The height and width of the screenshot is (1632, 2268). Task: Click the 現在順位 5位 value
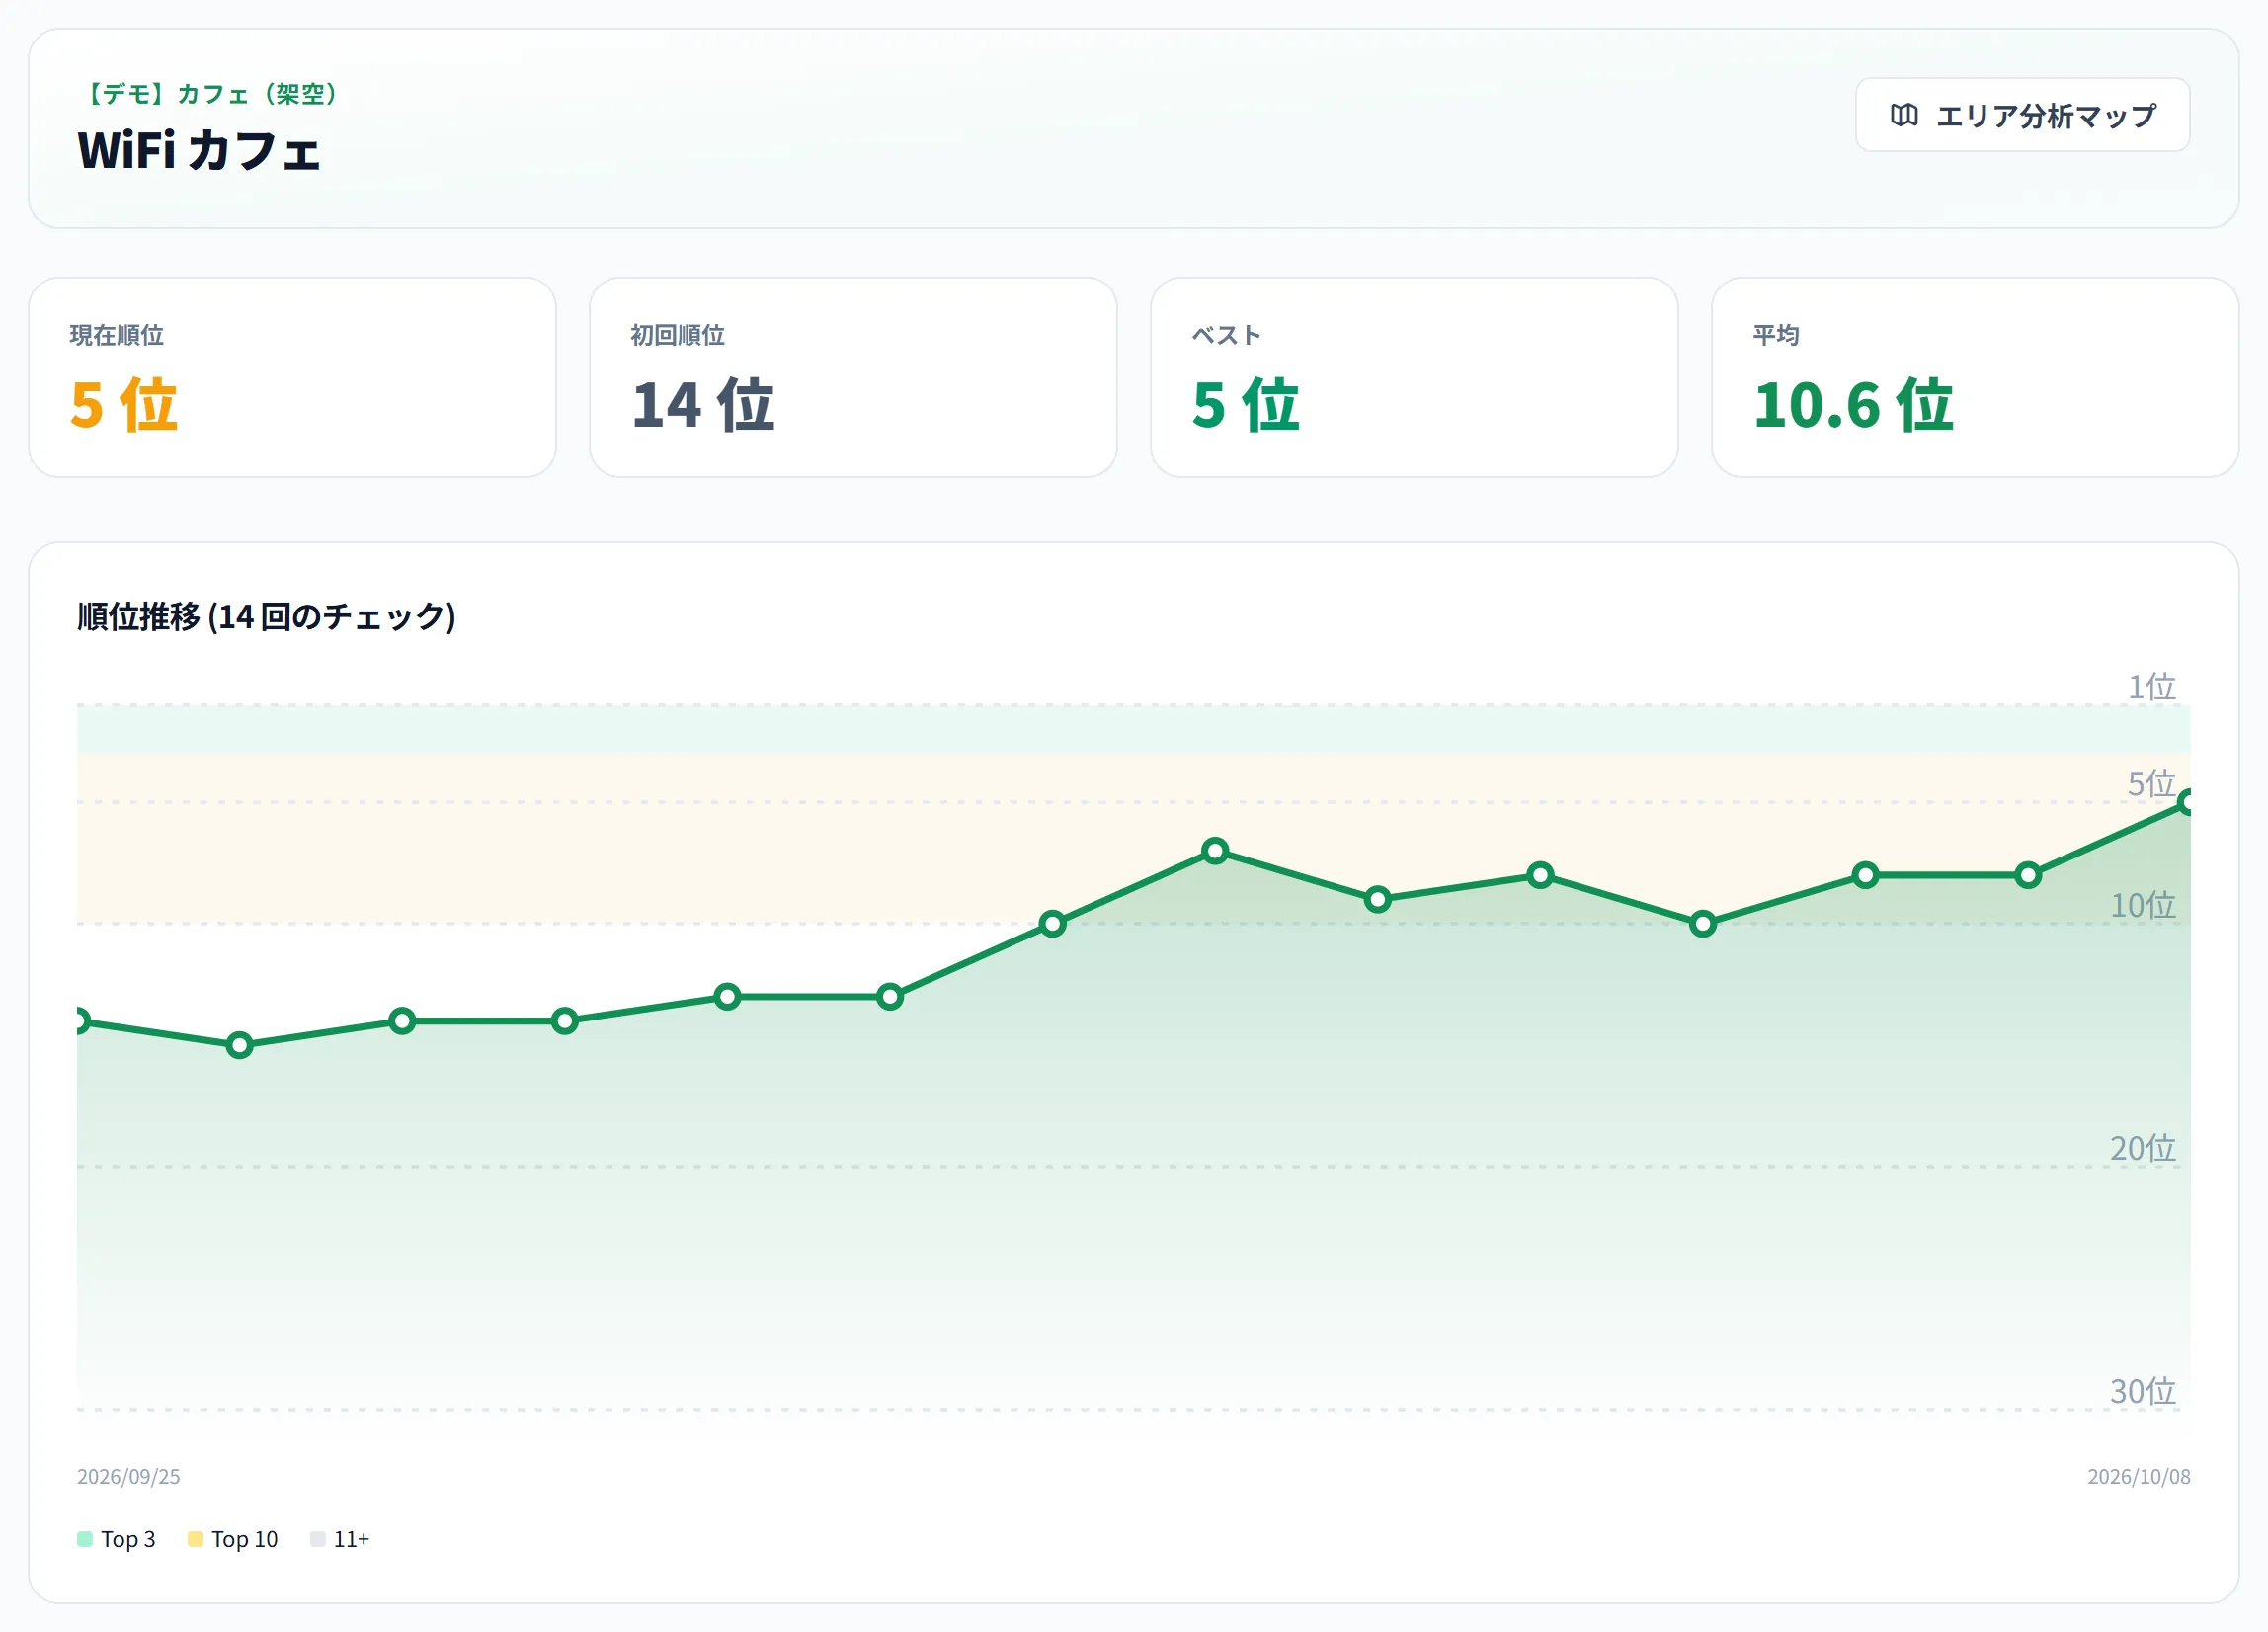coord(124,405)
